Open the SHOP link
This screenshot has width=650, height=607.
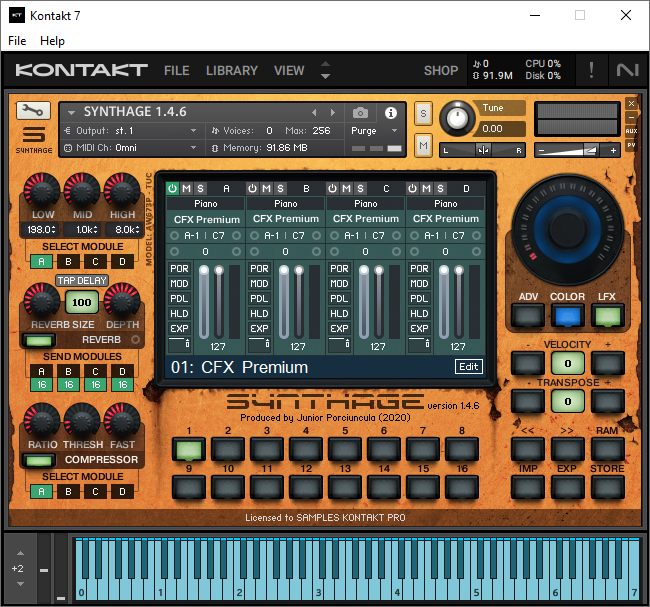tap(441, 70)
